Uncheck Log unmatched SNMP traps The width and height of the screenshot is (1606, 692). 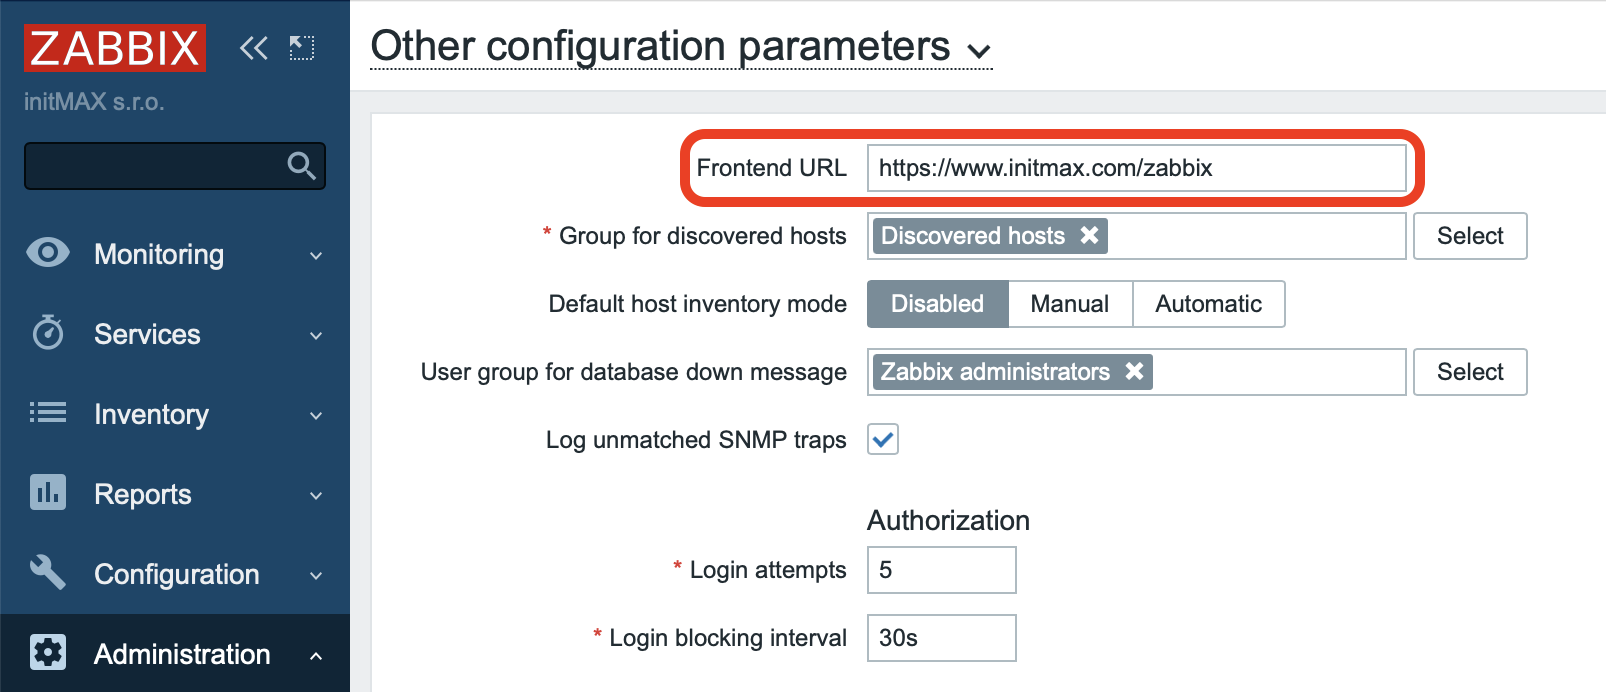(x=883, y=439)
